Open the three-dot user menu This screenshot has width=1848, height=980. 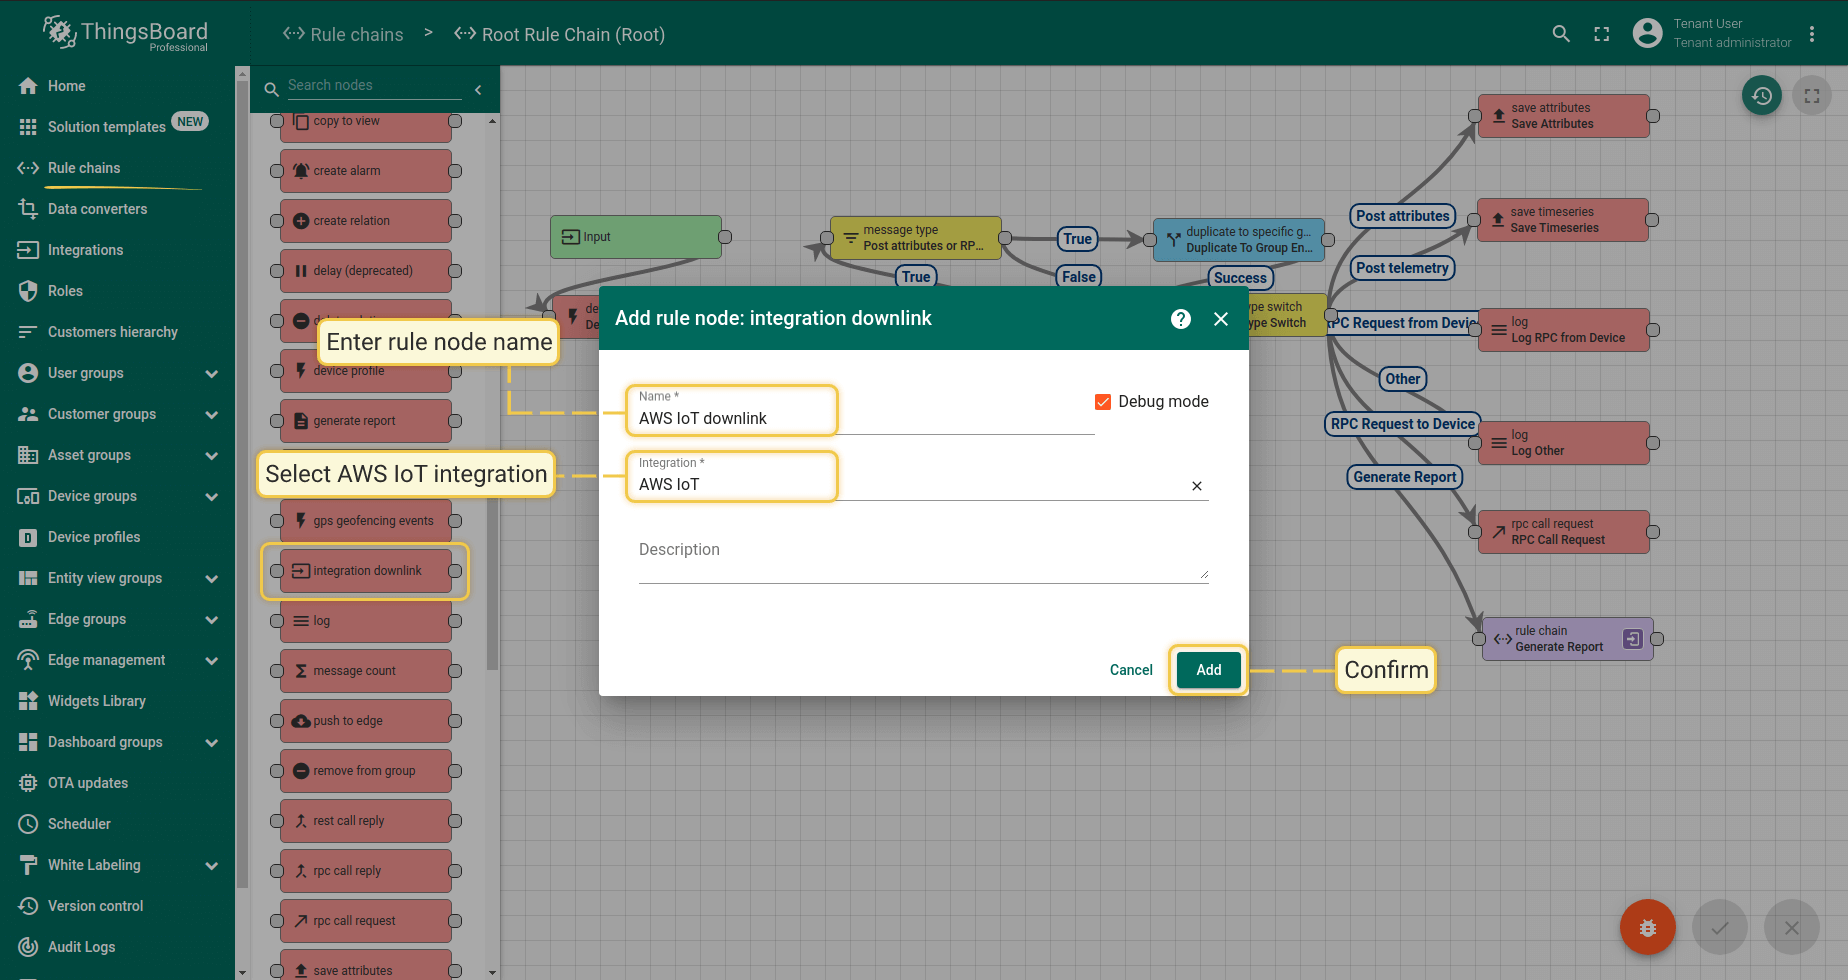point(1812,34)
